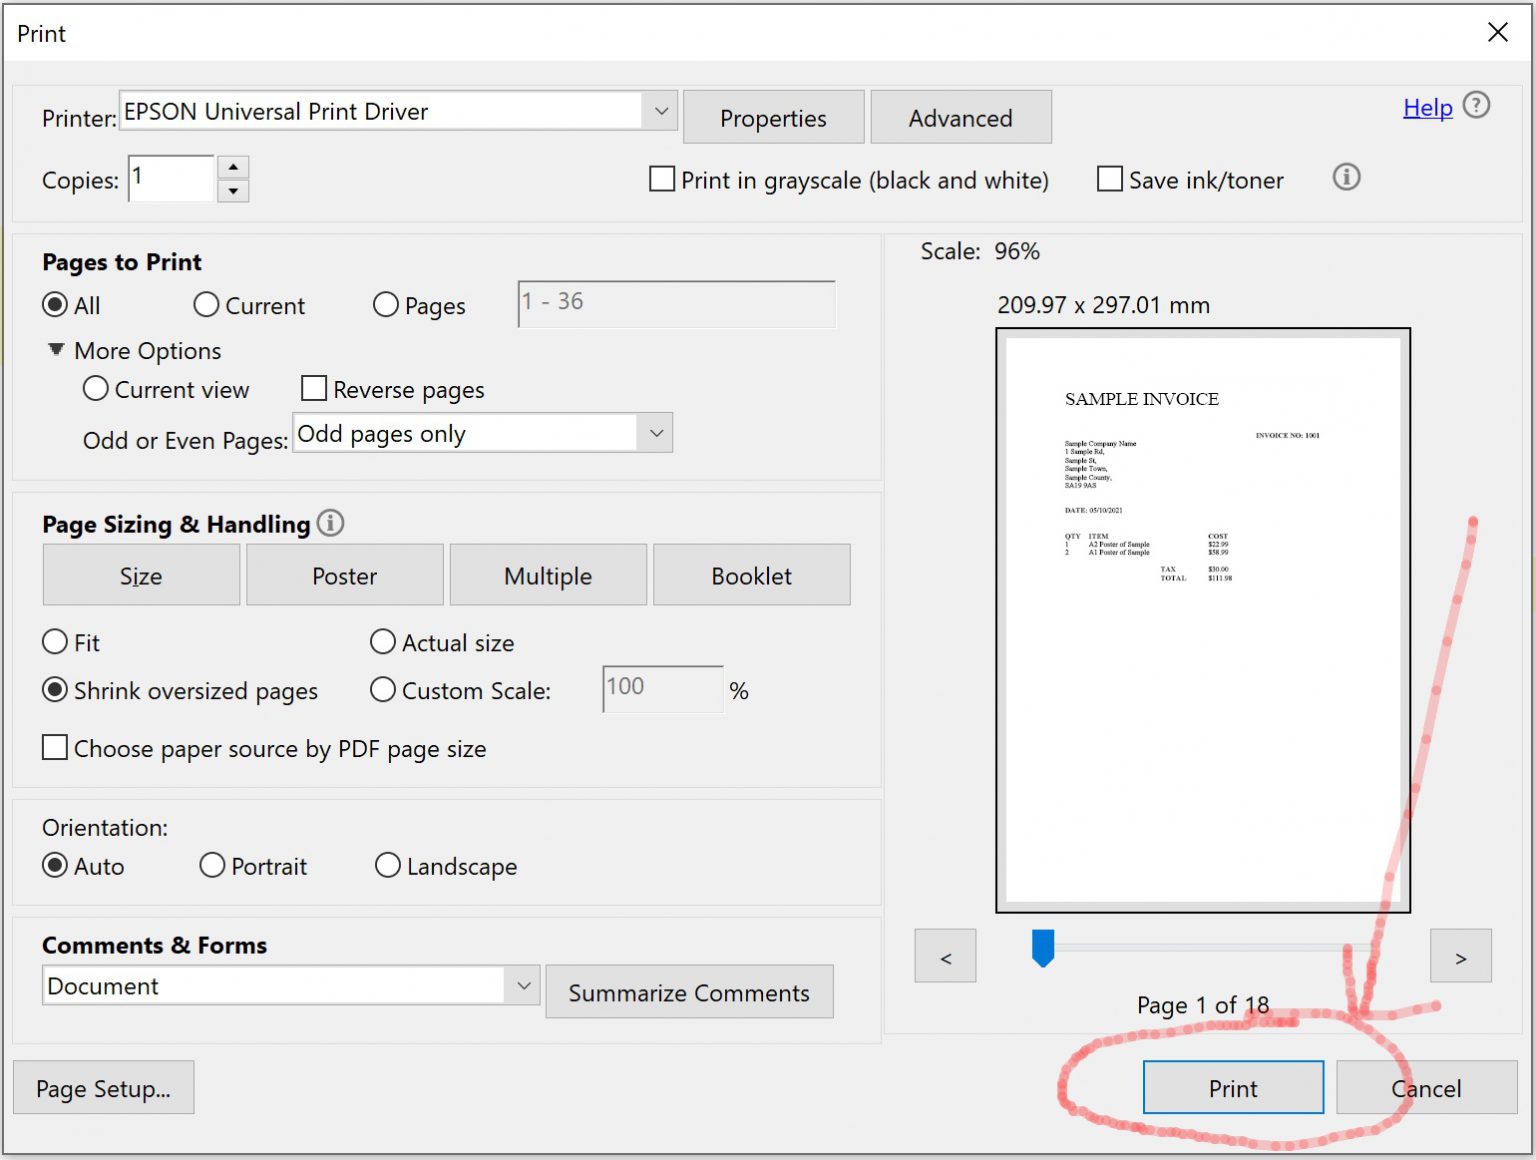Click the next page arrow under the preview
Image resolution: width=1536 pixels, height=1160 pixels.
point(1461,955)
